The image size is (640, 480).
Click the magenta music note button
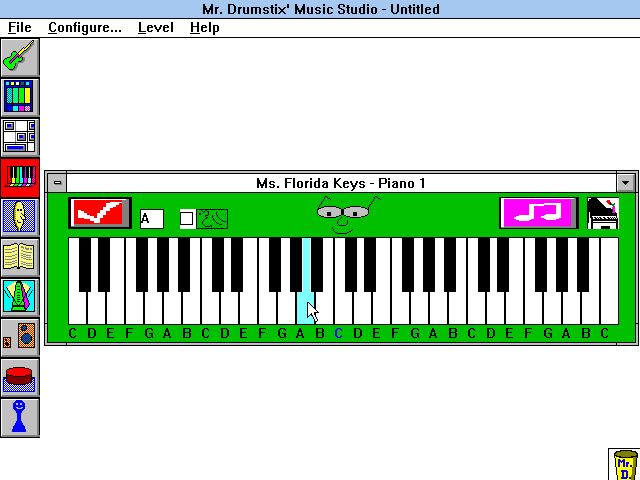539,213
